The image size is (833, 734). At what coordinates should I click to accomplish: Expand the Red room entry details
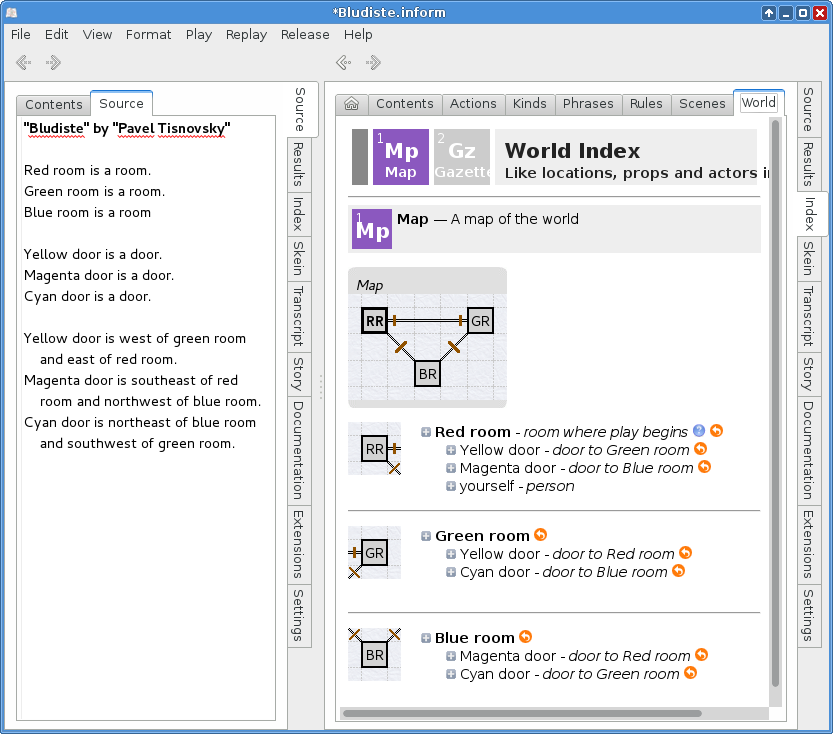(x=426, y=433)
